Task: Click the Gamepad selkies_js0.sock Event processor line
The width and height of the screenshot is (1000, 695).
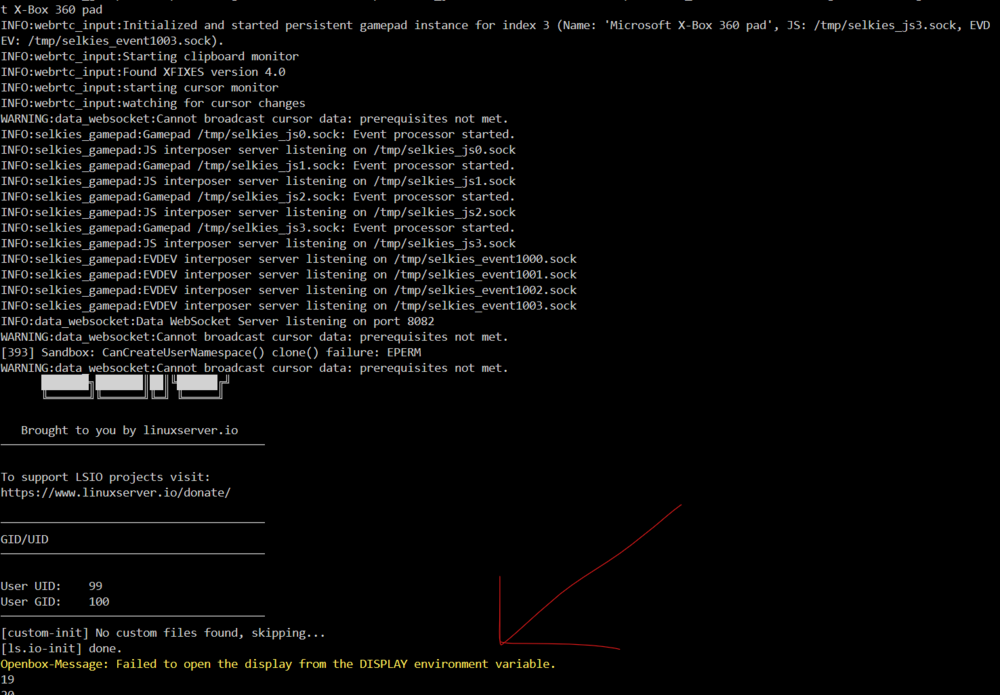Action: coord(258,135)
